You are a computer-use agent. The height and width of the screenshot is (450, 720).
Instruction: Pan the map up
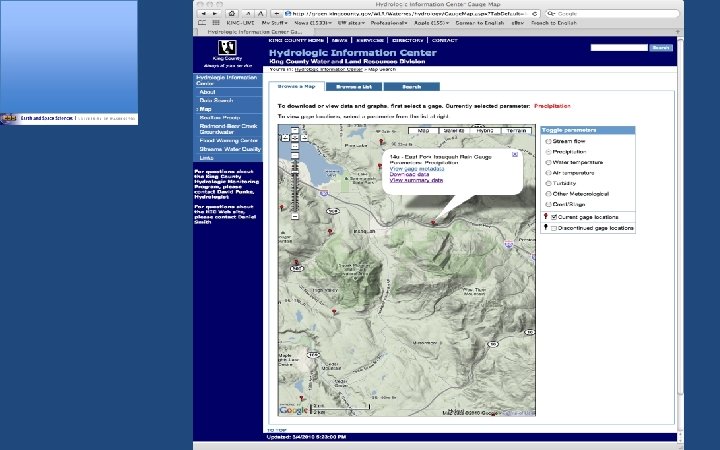click(295, 130)
